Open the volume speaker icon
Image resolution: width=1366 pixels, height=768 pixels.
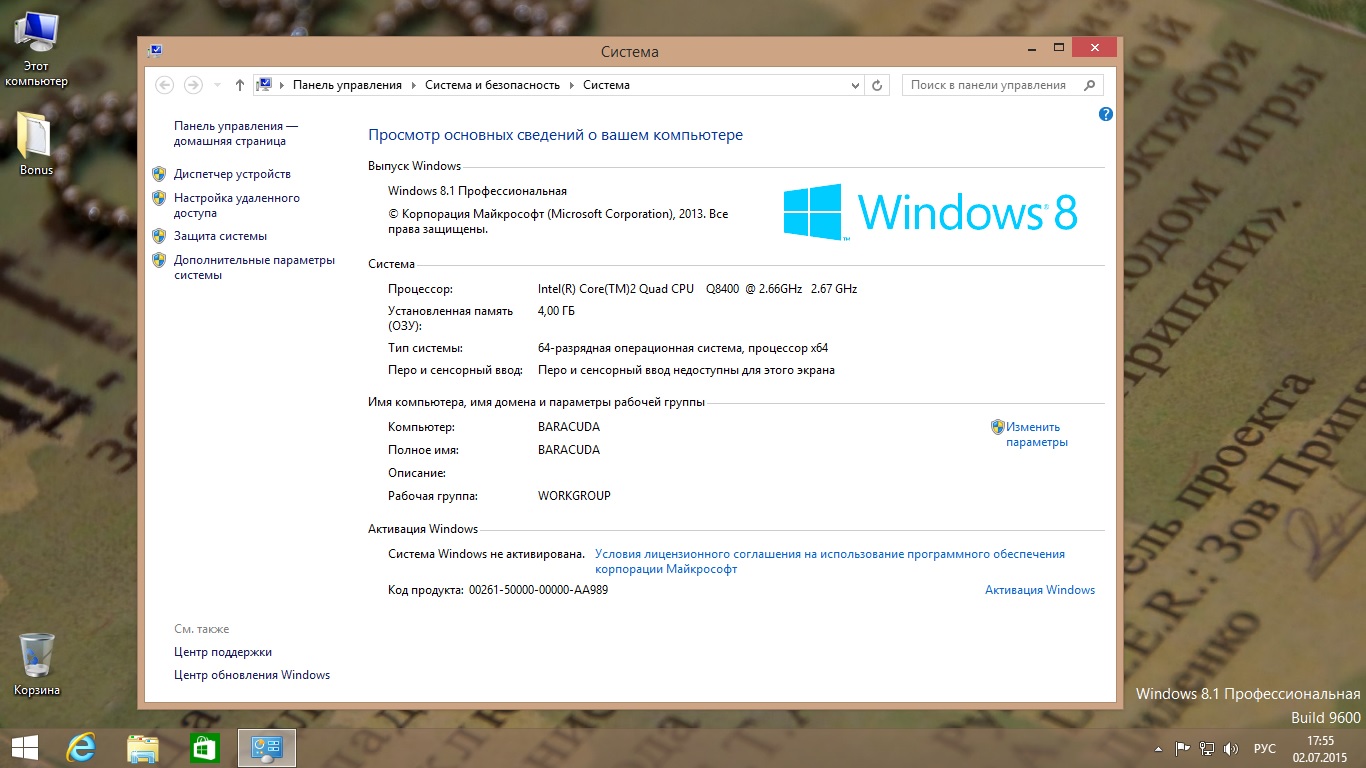pyautogui.click(x=1231, y=748)
